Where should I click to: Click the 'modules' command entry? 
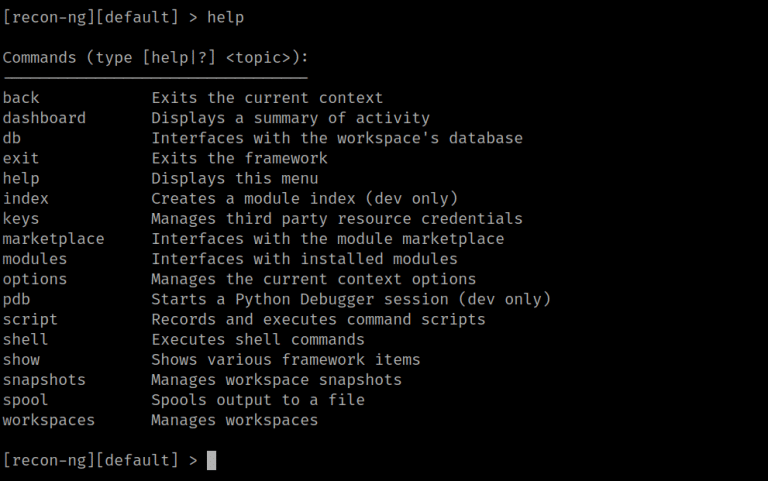(35, 259)
